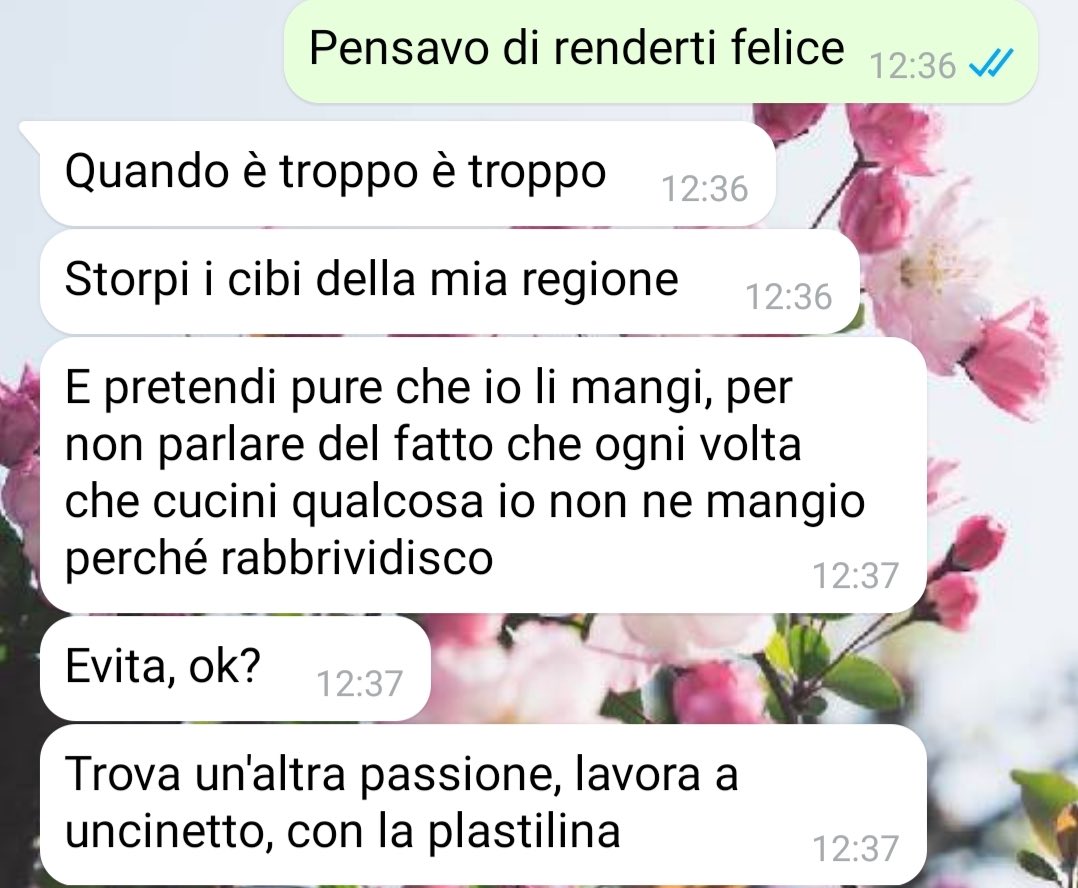
Task: Click the word 'uncinetto' in the last message
Action: [x=162, y=832]
